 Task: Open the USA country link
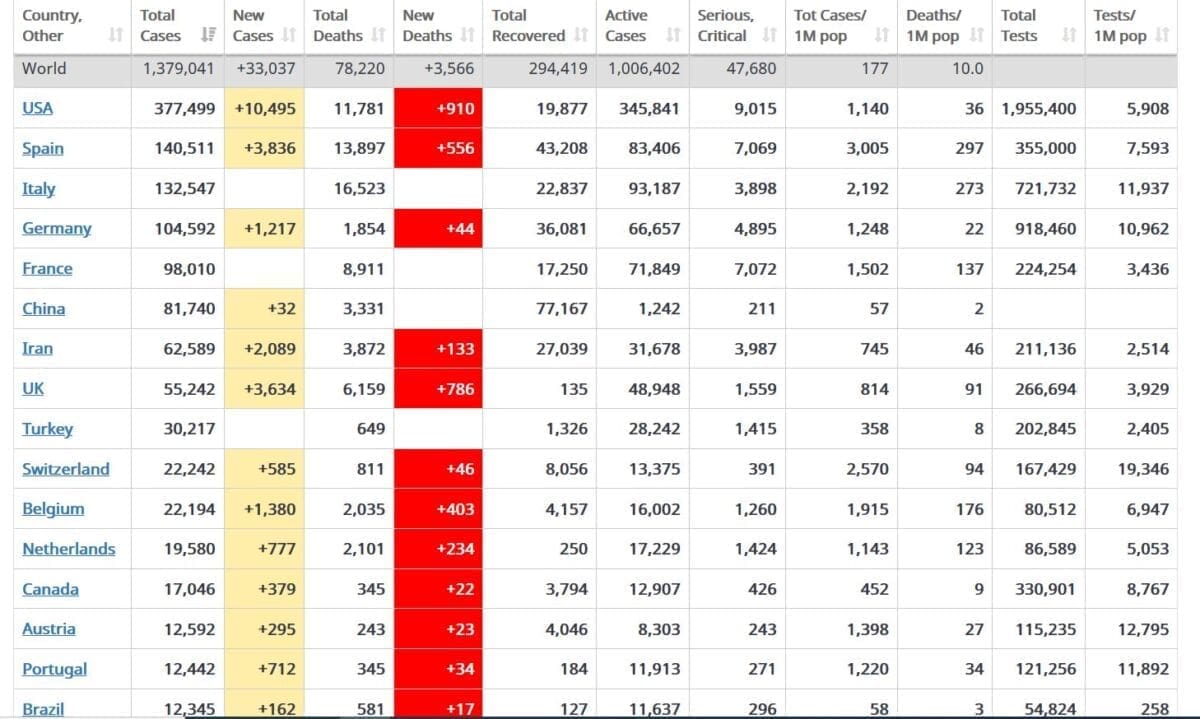click(x=38, y=108)
